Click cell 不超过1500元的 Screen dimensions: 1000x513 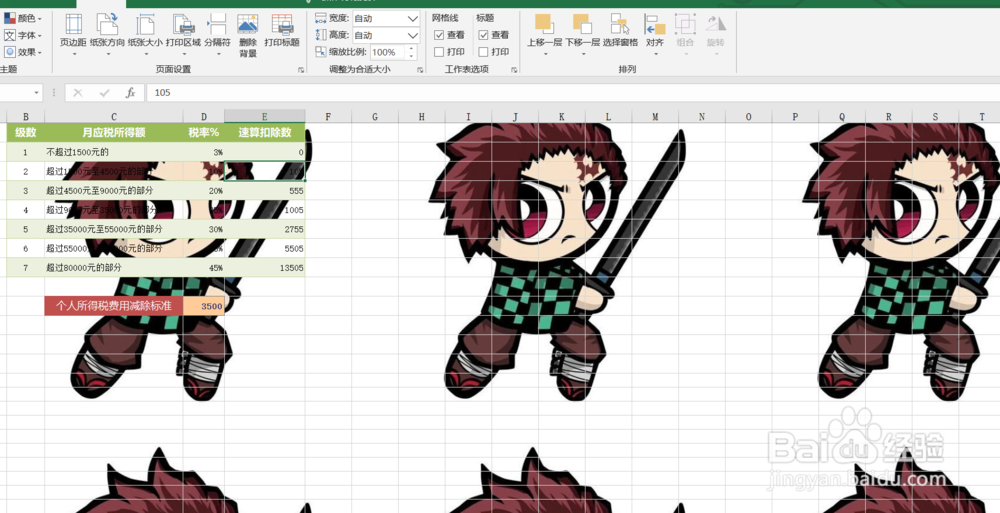click(114, 152)
